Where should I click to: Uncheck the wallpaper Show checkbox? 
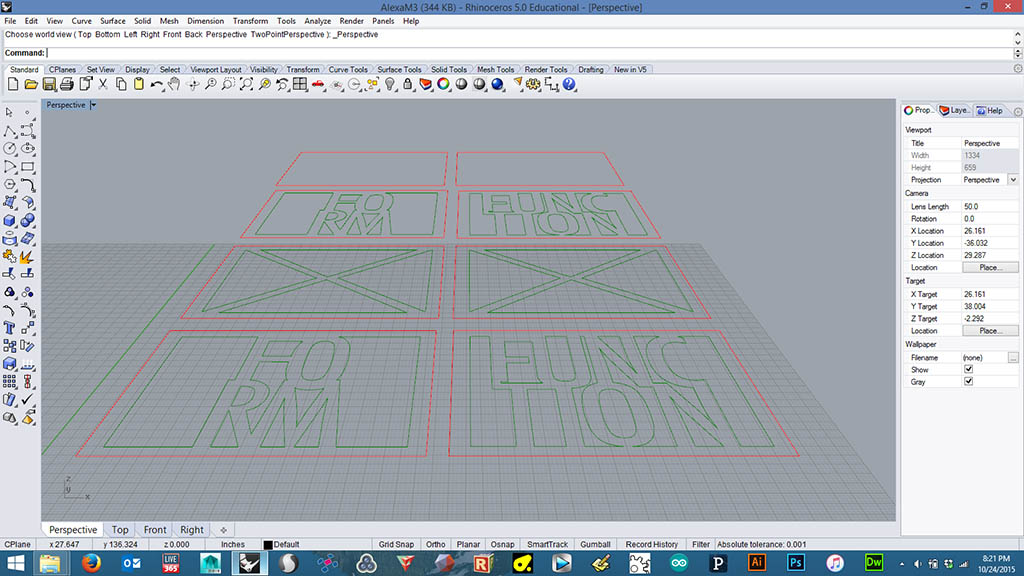(x=968, y=369)
